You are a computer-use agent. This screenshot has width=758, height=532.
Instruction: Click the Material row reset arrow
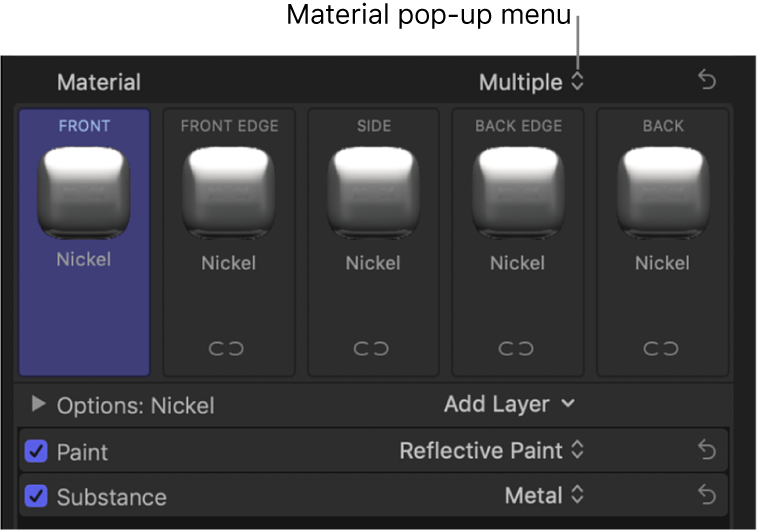point(707,82)
